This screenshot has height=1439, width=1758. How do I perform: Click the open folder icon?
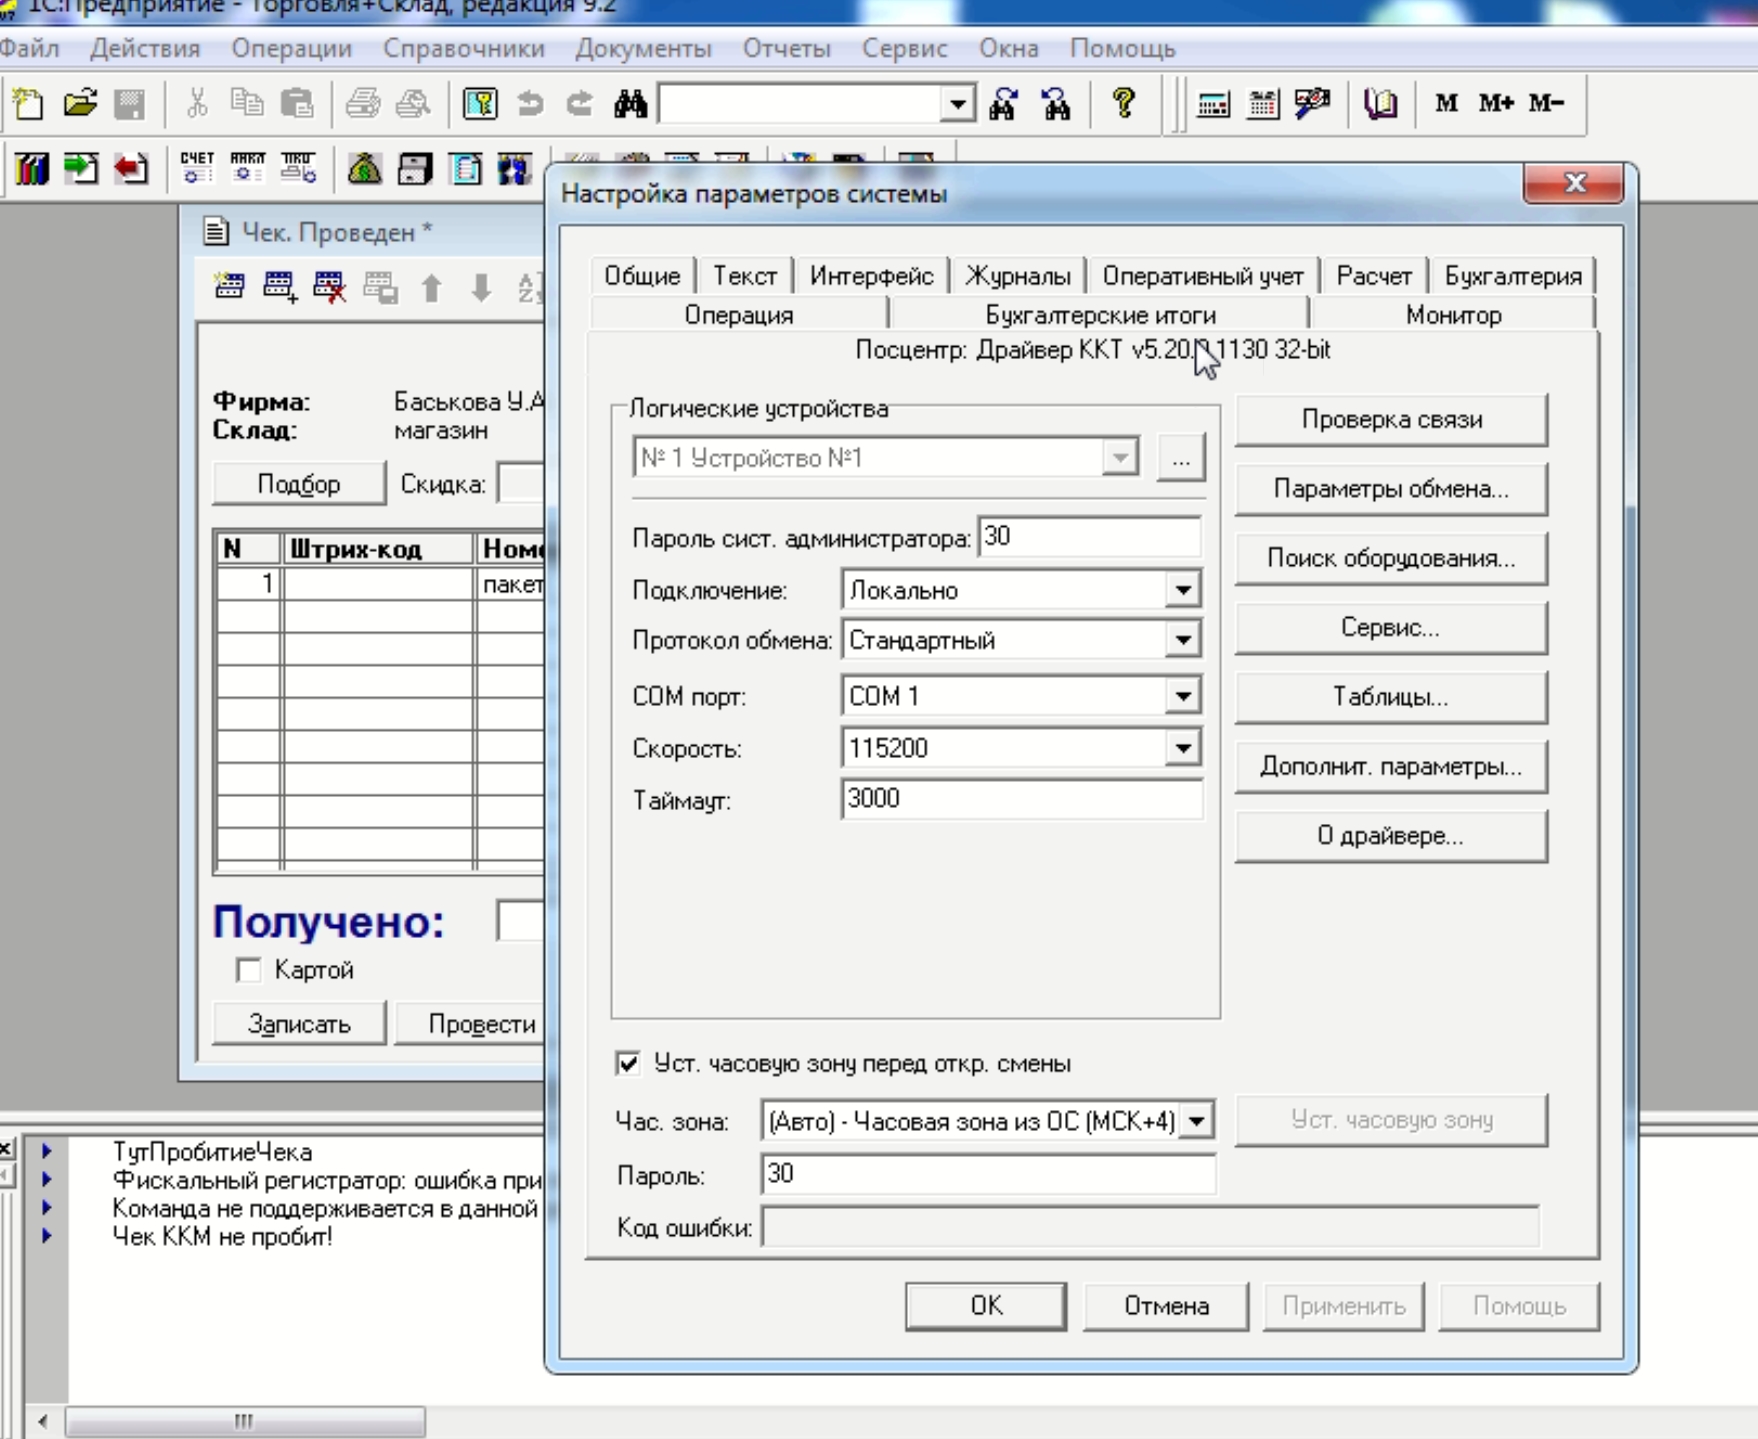tap(80, 104)
